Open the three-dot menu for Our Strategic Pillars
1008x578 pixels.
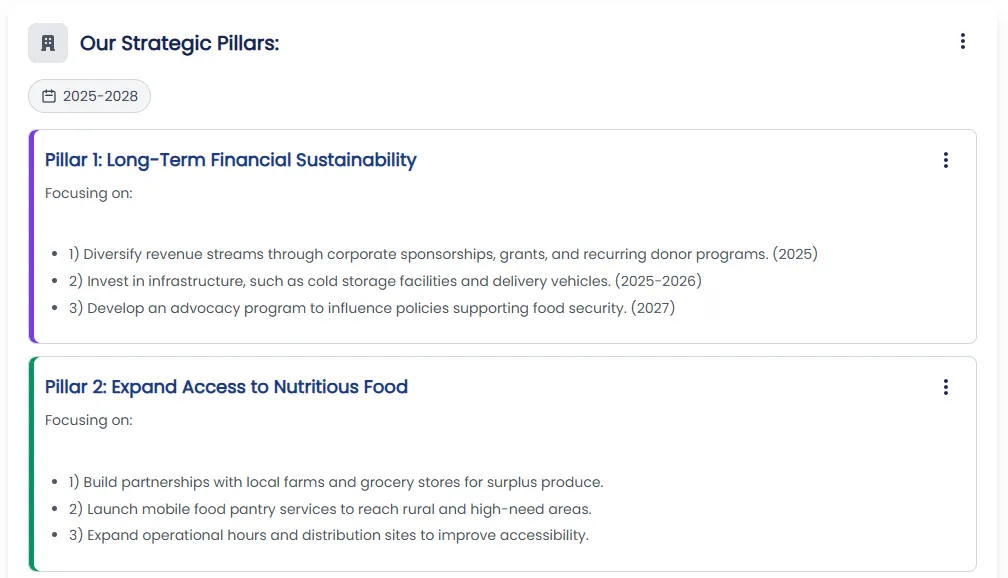pos(962,42)
